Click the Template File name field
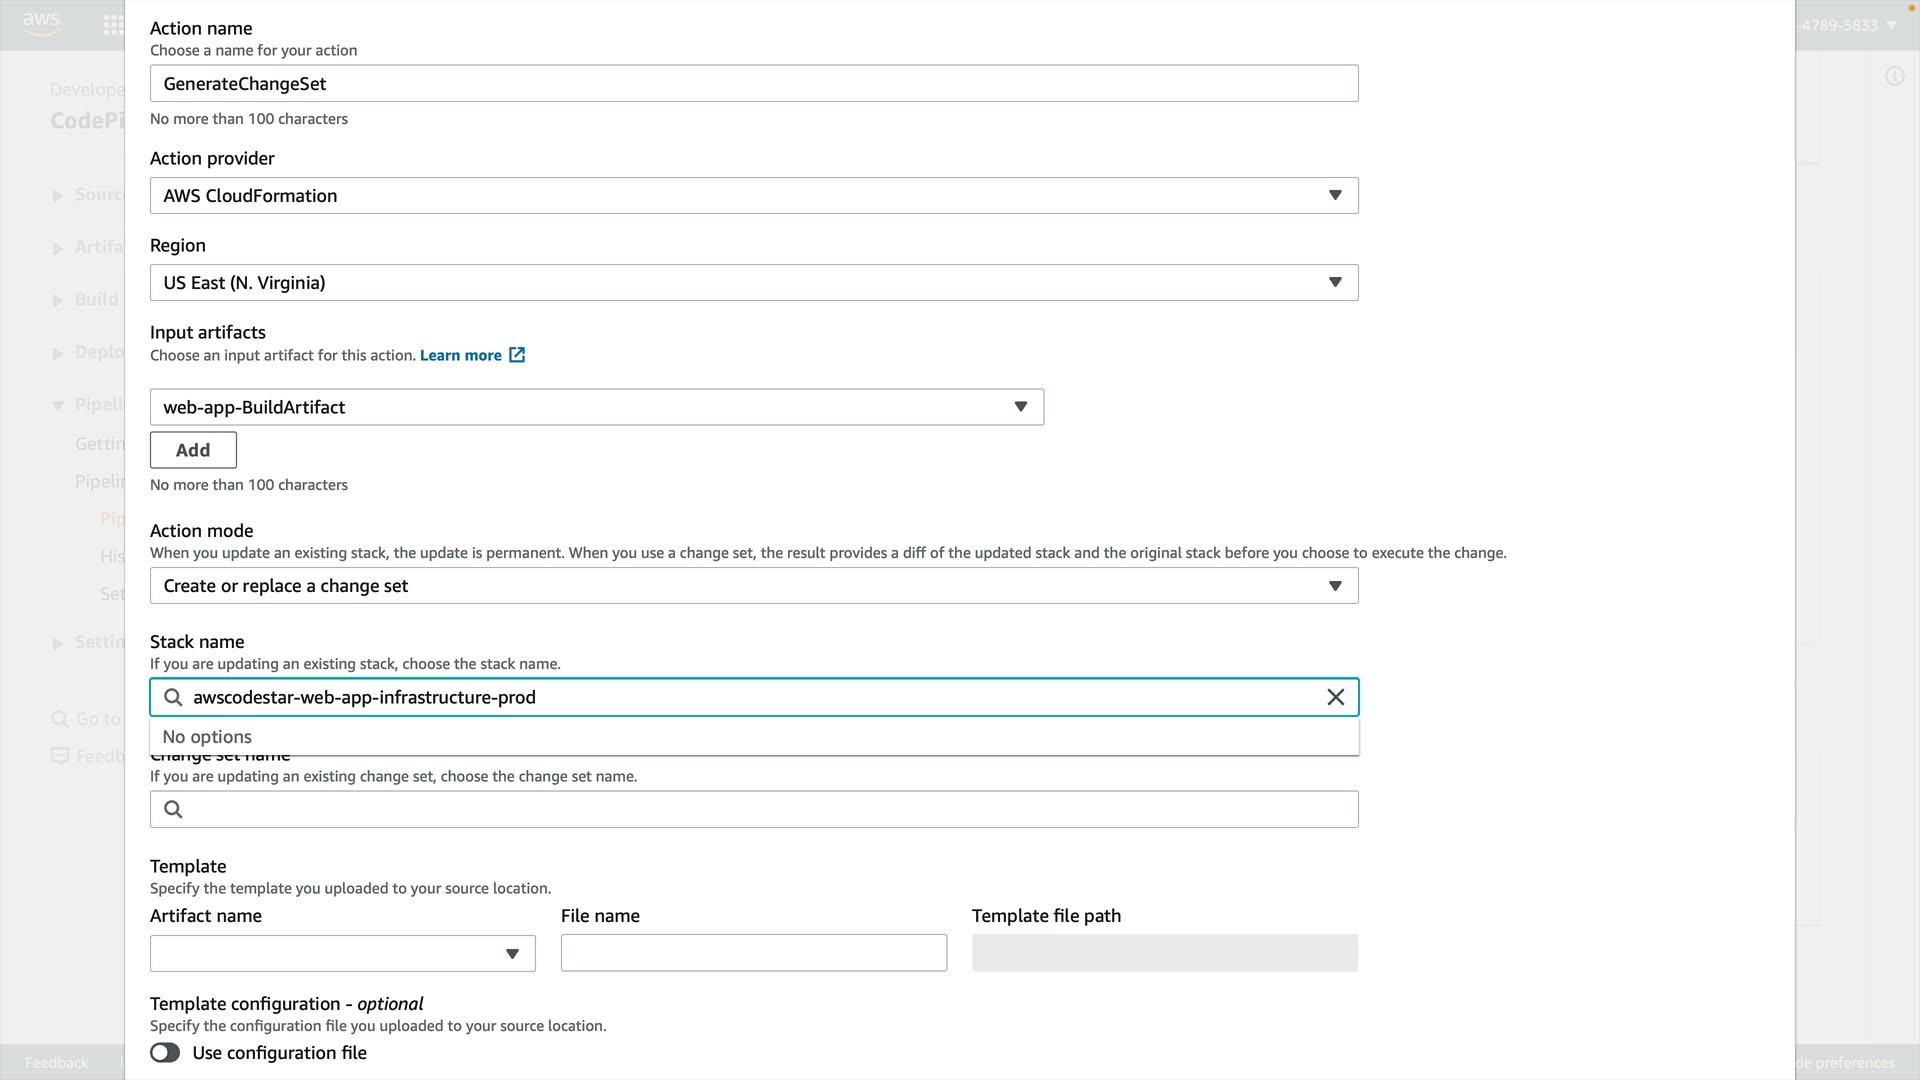The width and height of the screenshot is (1920, 1080). click(x=753, y=953)
